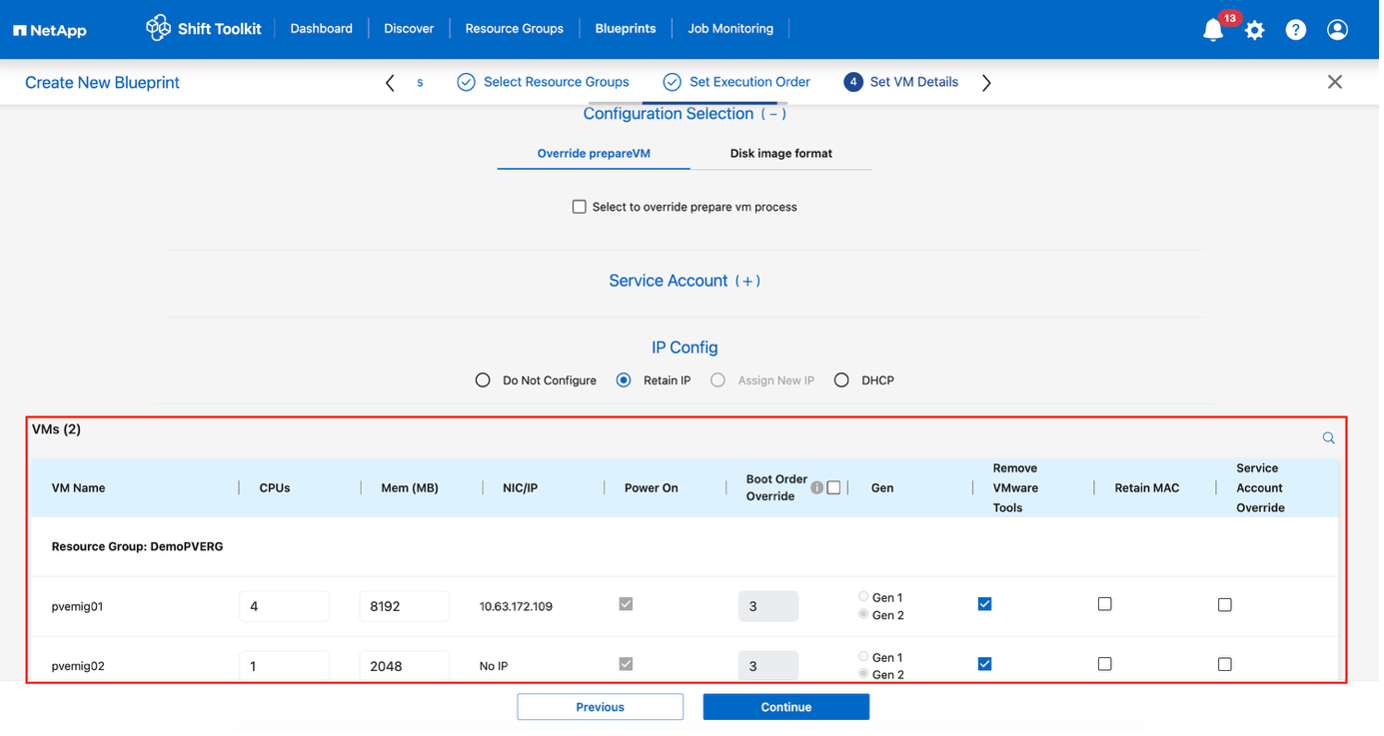
Task: Enable the override prepare vm process checkbox
Action: point(579,206)
